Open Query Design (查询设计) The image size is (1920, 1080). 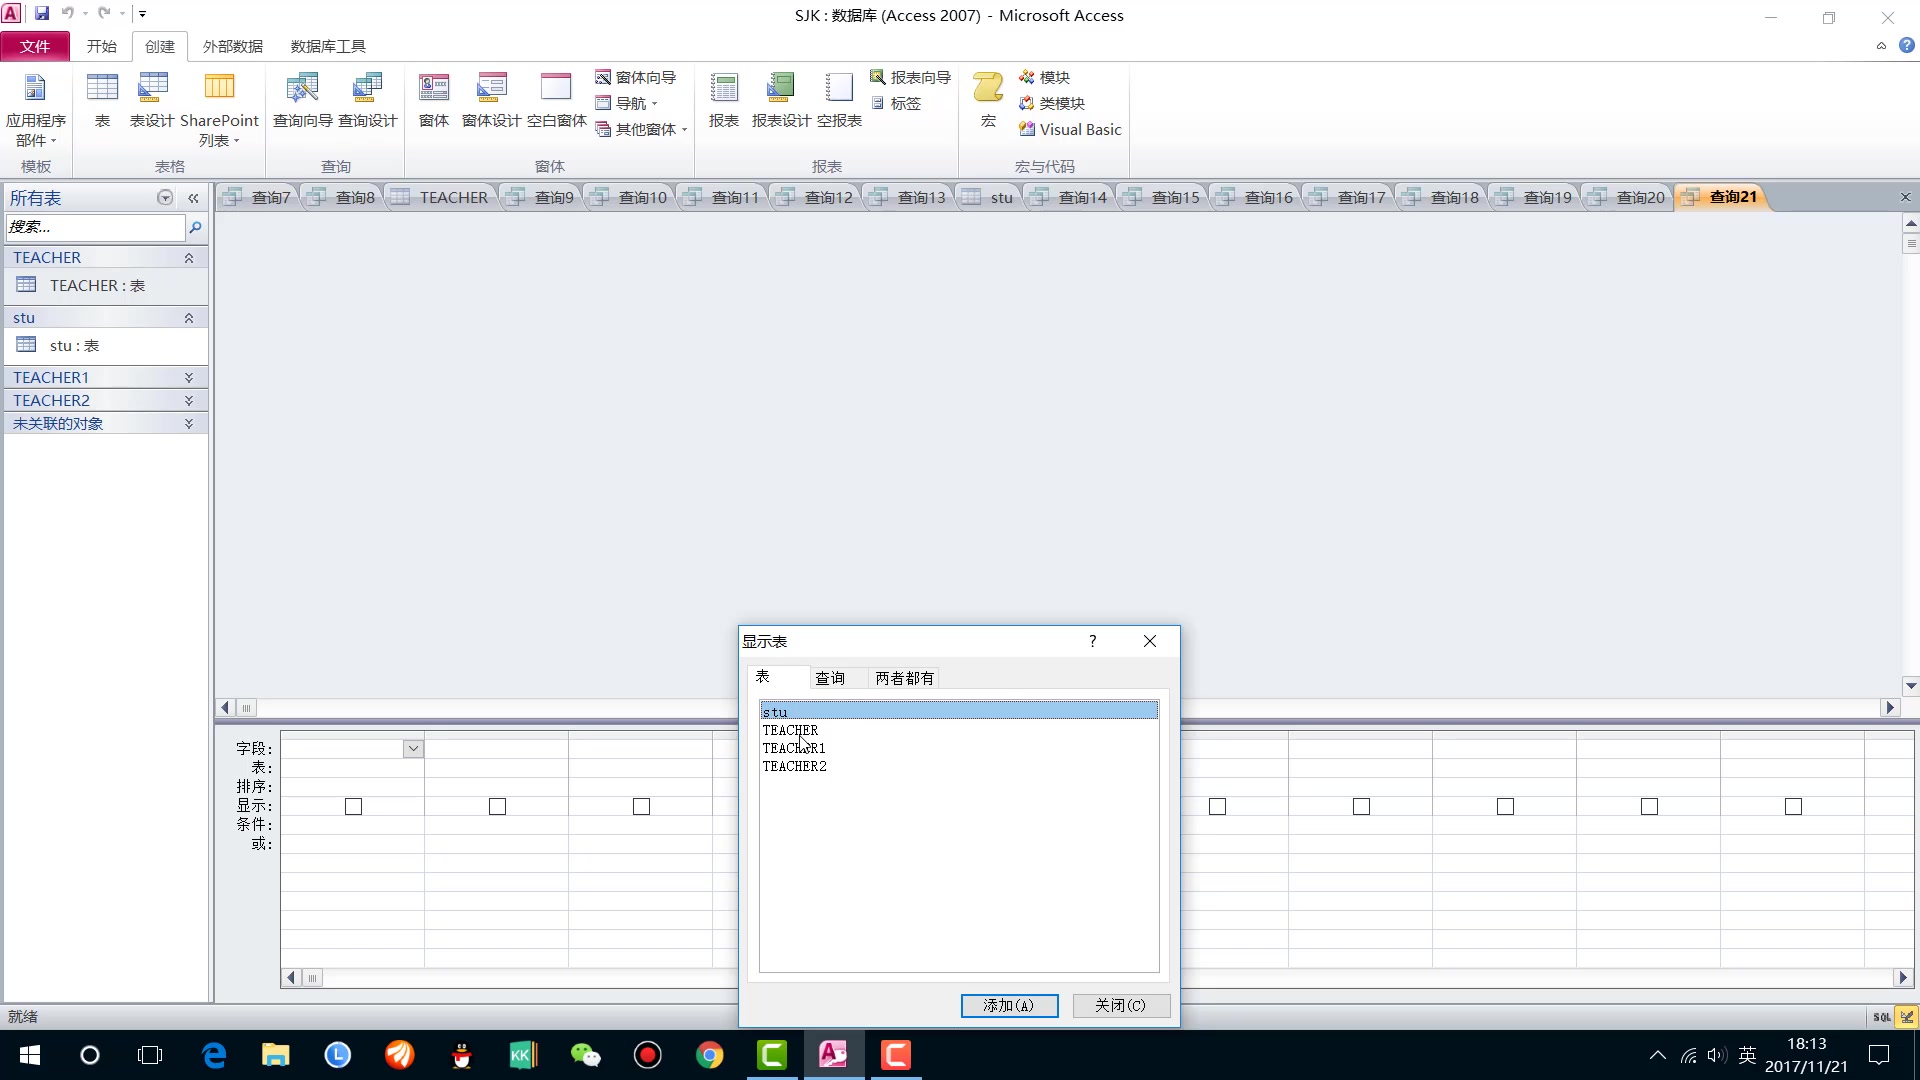point(367,100)
